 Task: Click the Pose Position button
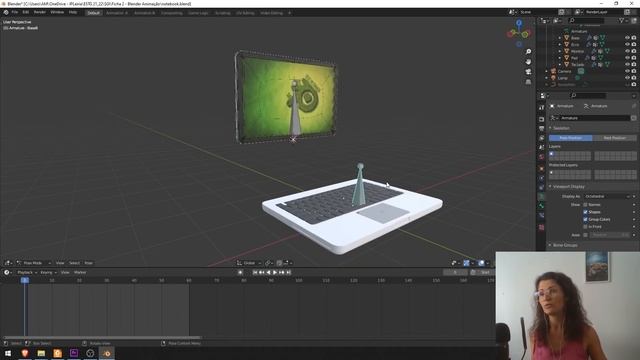(571, 138)
